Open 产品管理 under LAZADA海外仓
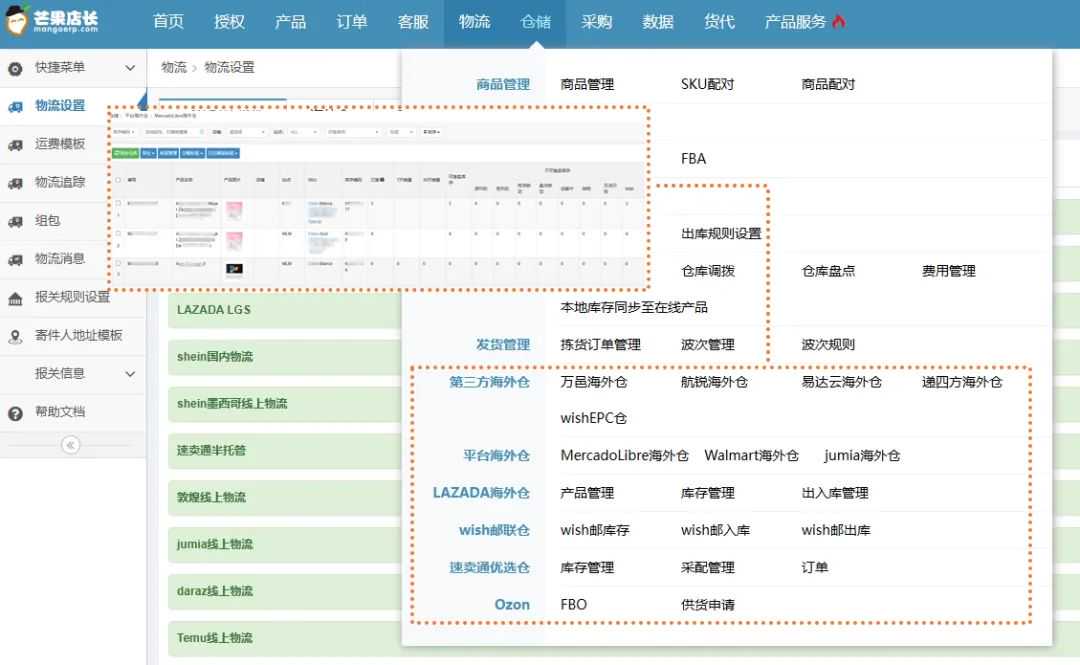The height and width of the screenshot is (665, 1080). pyautogui.click(x=587, y=493)
